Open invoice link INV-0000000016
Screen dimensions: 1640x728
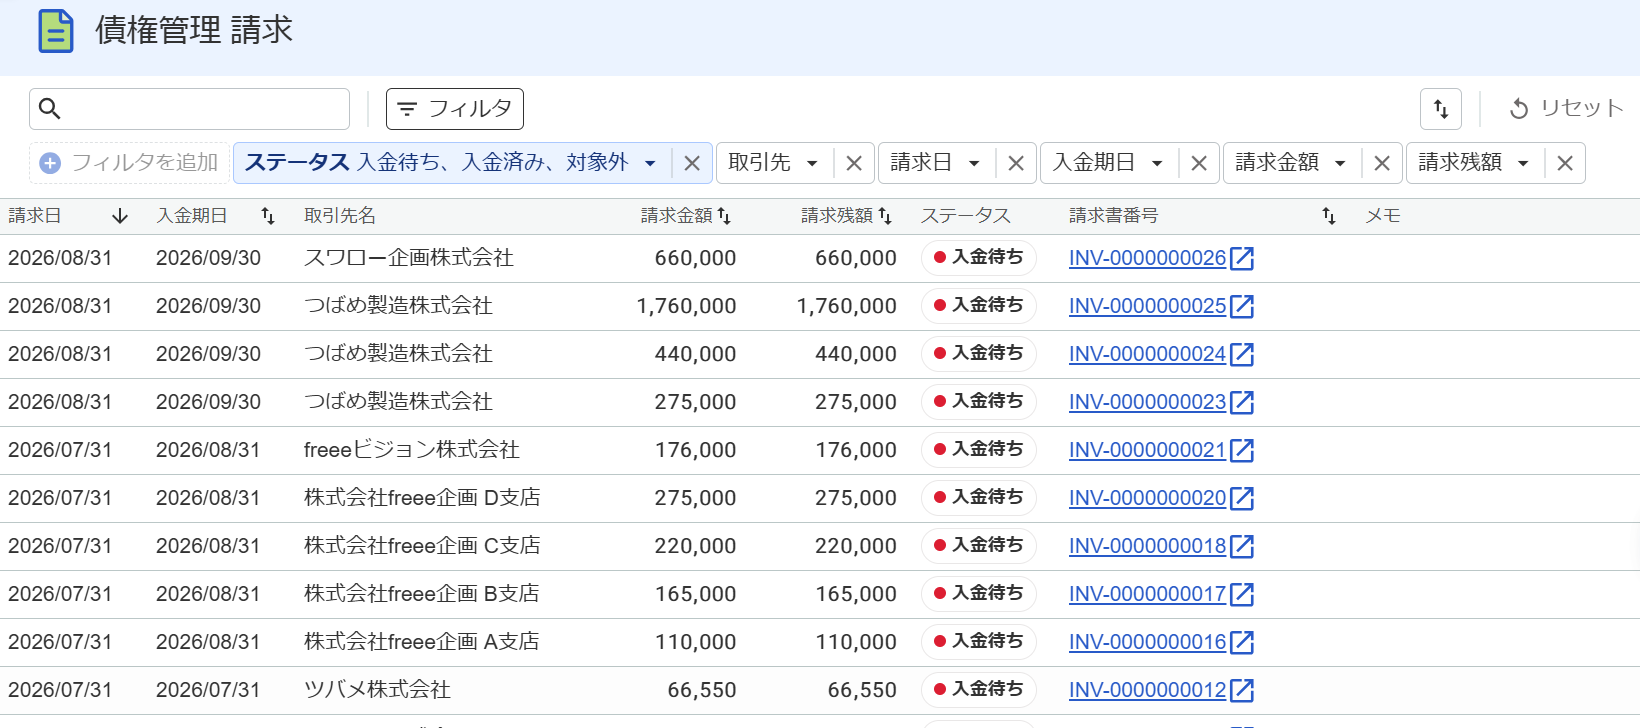coord(1147,642)
